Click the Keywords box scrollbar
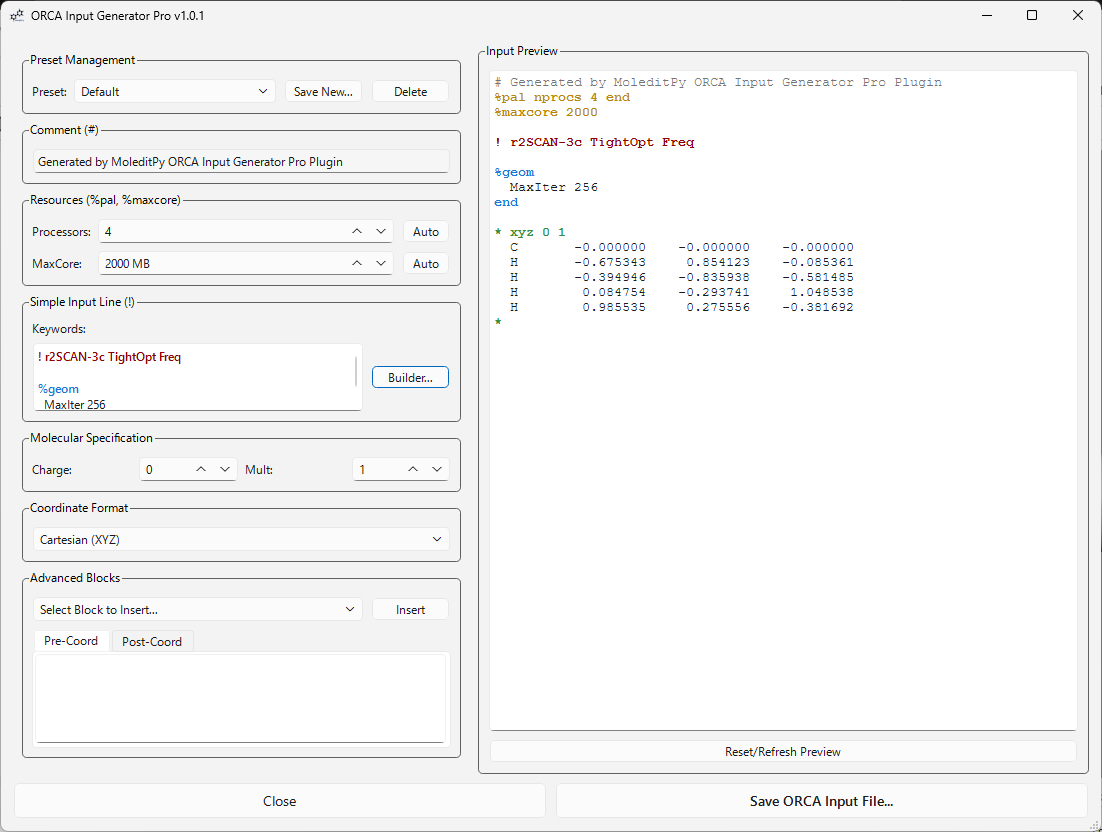Screen dimensions: 1102x832 click(x=356, y=371)
